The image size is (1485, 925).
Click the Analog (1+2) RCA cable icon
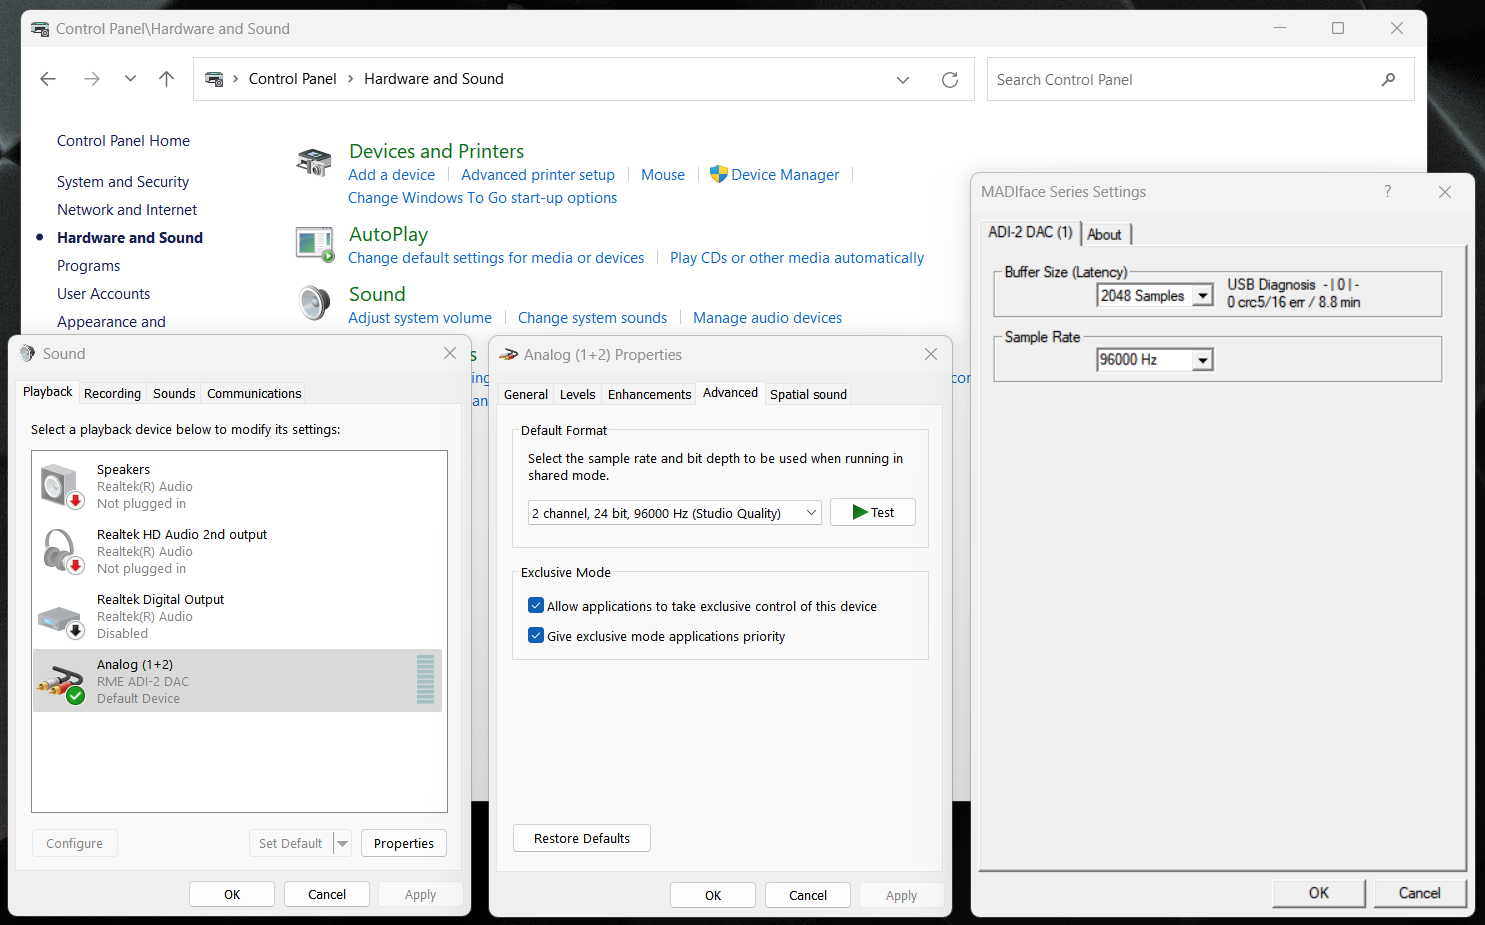[61, 683]
